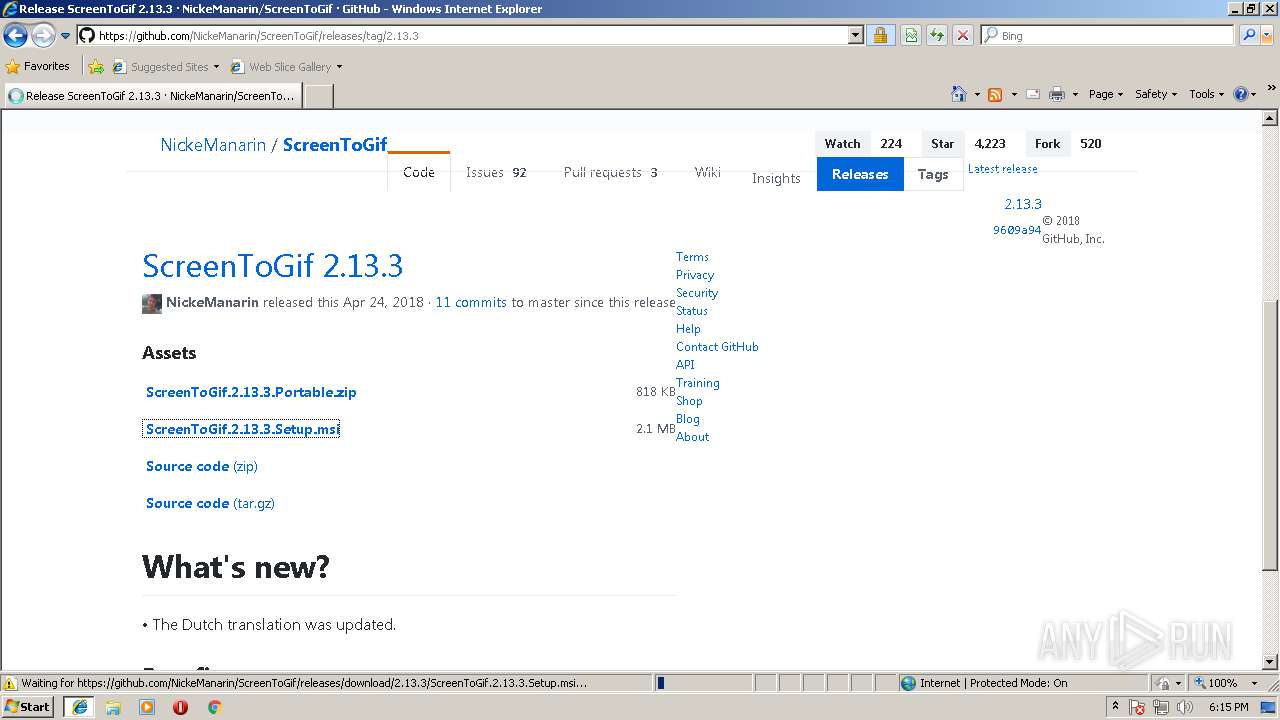Click NickeManarin's avatar thumbnail
This screenshot has height=720, width=1280.
click(152, 303)
